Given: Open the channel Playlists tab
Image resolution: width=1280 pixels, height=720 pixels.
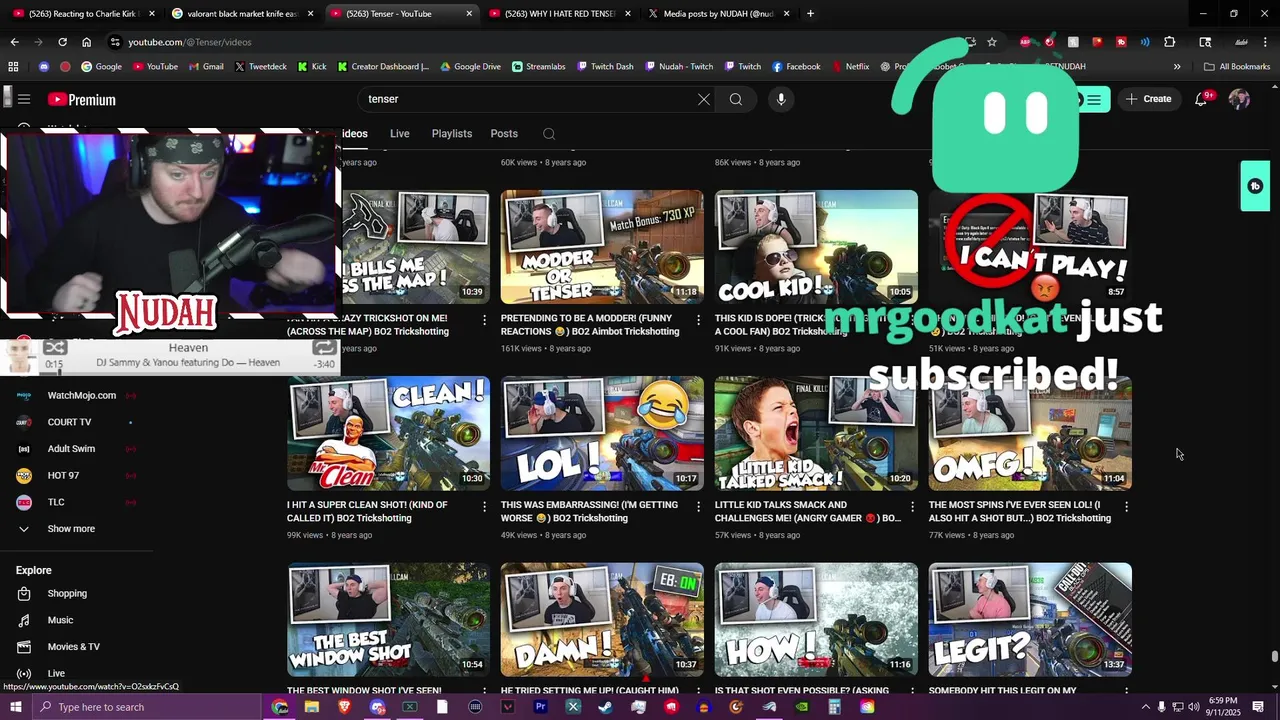Looking at the screenshot, I should [452, 134].
